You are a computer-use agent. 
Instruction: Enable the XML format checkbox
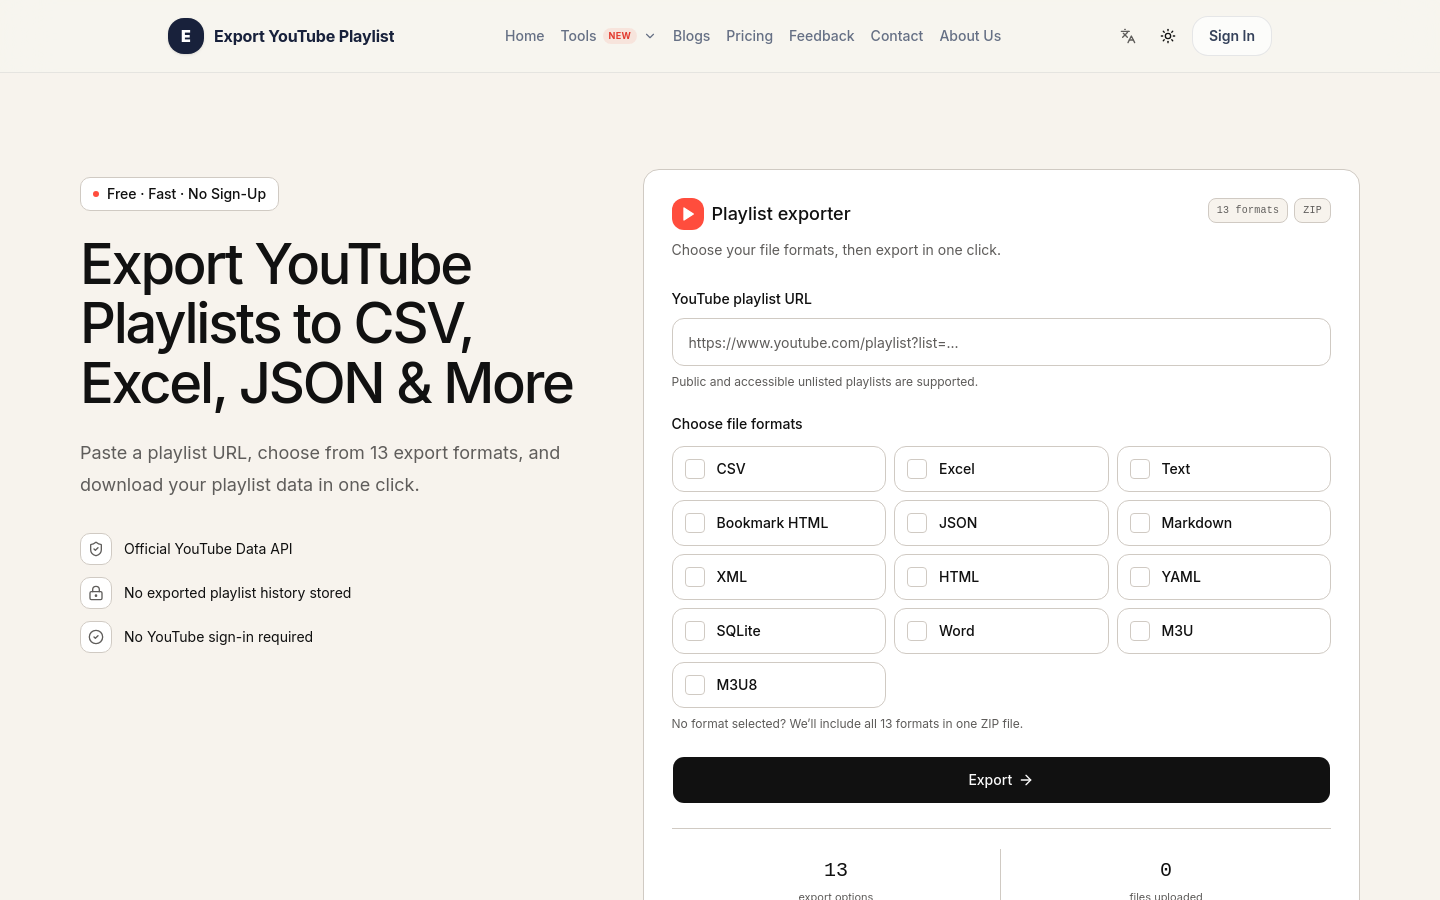[695, 577]
